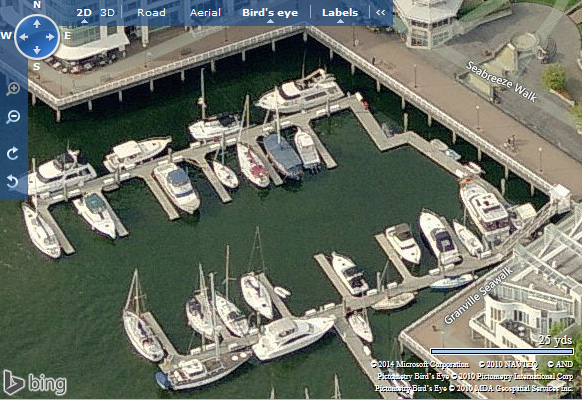This screenshot has height=400, width=582.
Task: Pan the map west with the left arrow
Action: [24, 37]
